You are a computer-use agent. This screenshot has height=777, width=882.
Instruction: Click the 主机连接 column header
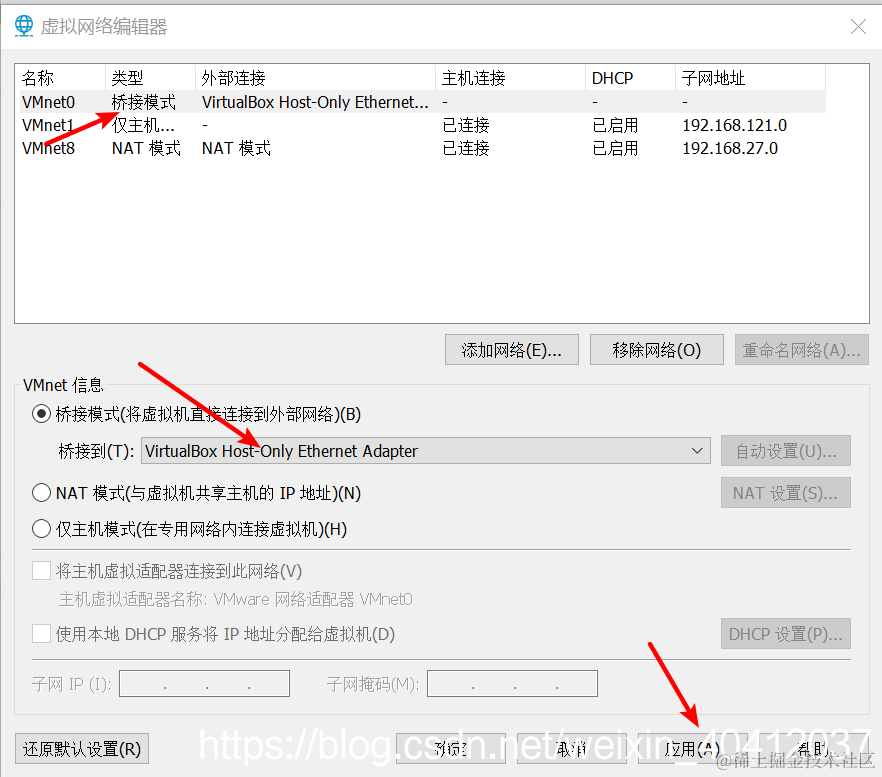click(510, 78)
